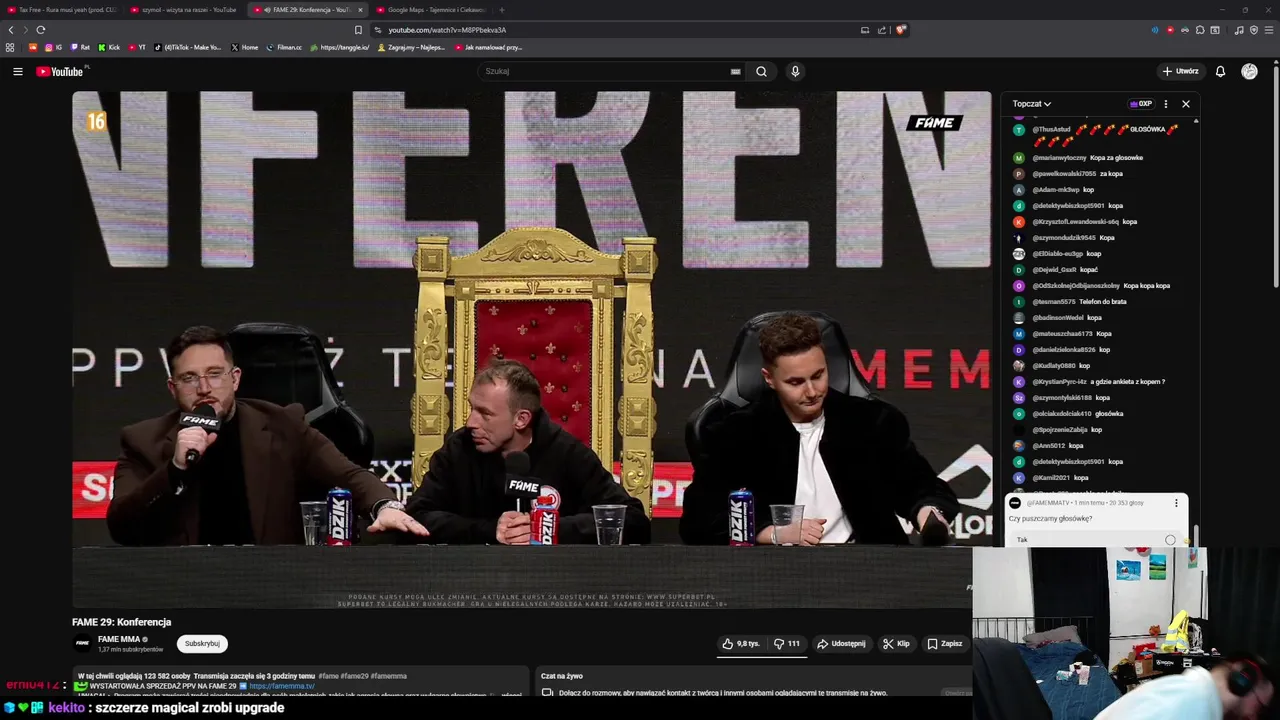Open chat user @KrystianPyrc-i4z

click(x=1060, y=382)
